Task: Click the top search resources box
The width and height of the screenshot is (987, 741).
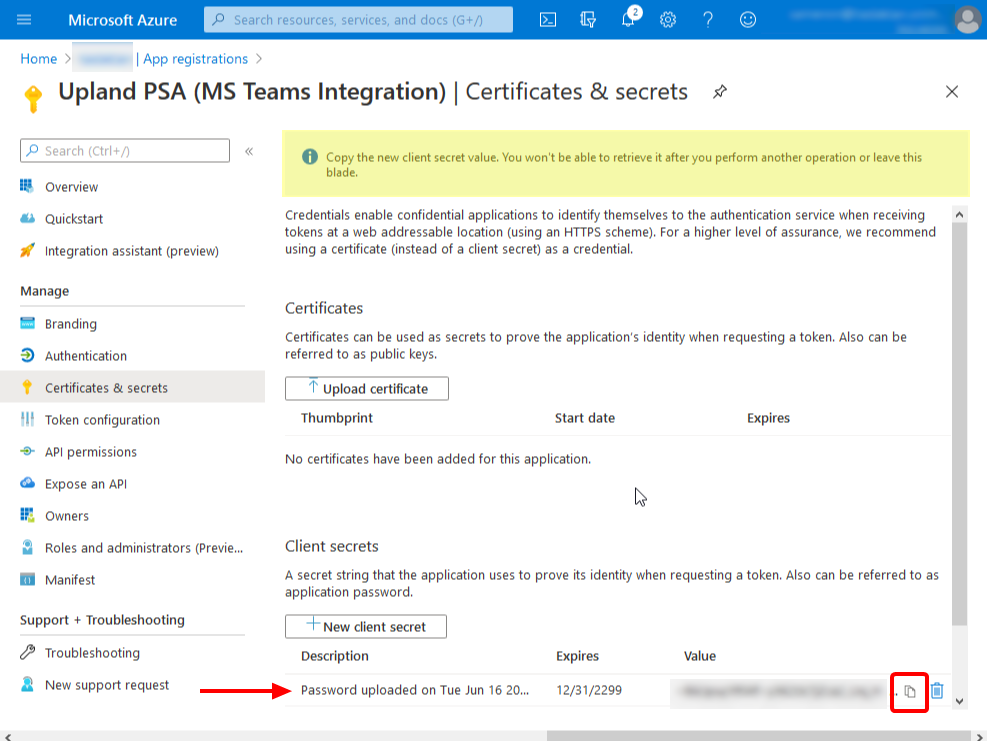Action: (x=358, y=19)
